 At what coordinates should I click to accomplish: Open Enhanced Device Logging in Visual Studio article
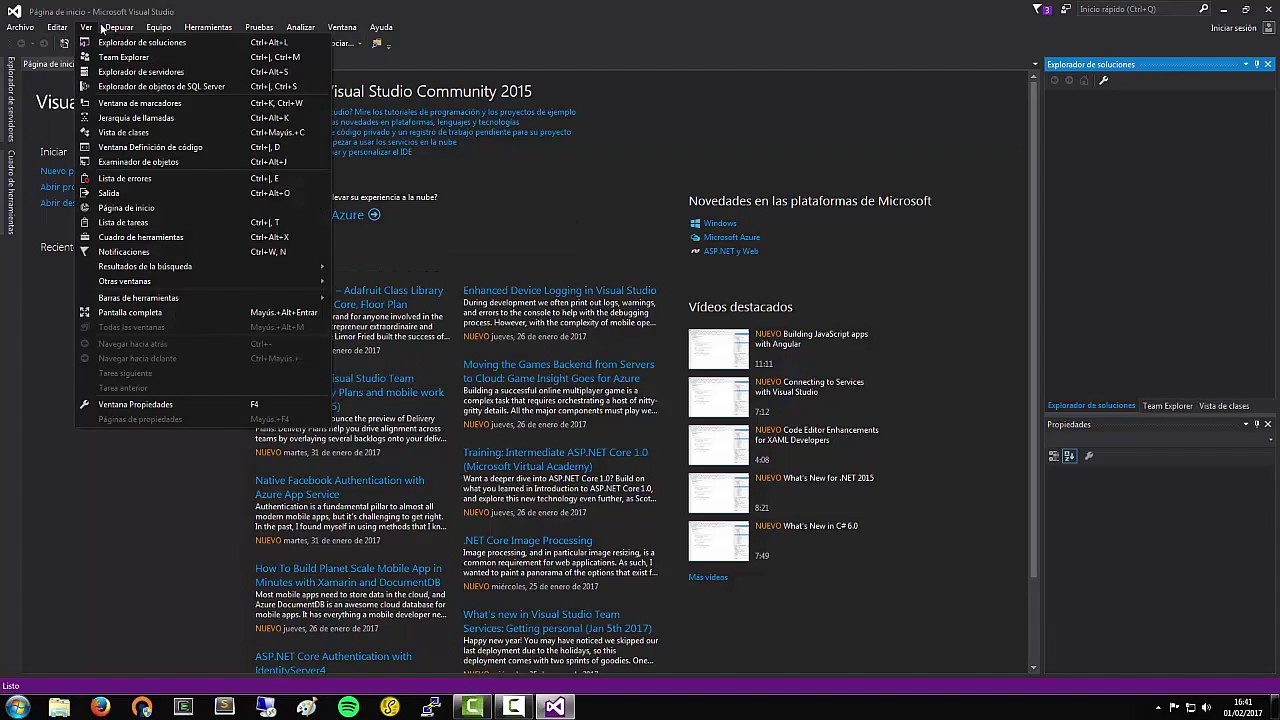559,290
